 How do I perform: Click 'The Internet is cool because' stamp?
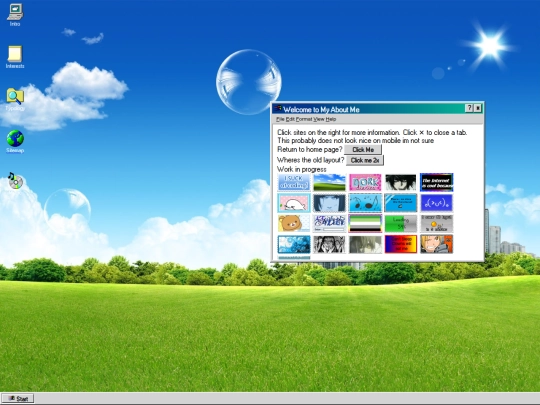[437, 183]
